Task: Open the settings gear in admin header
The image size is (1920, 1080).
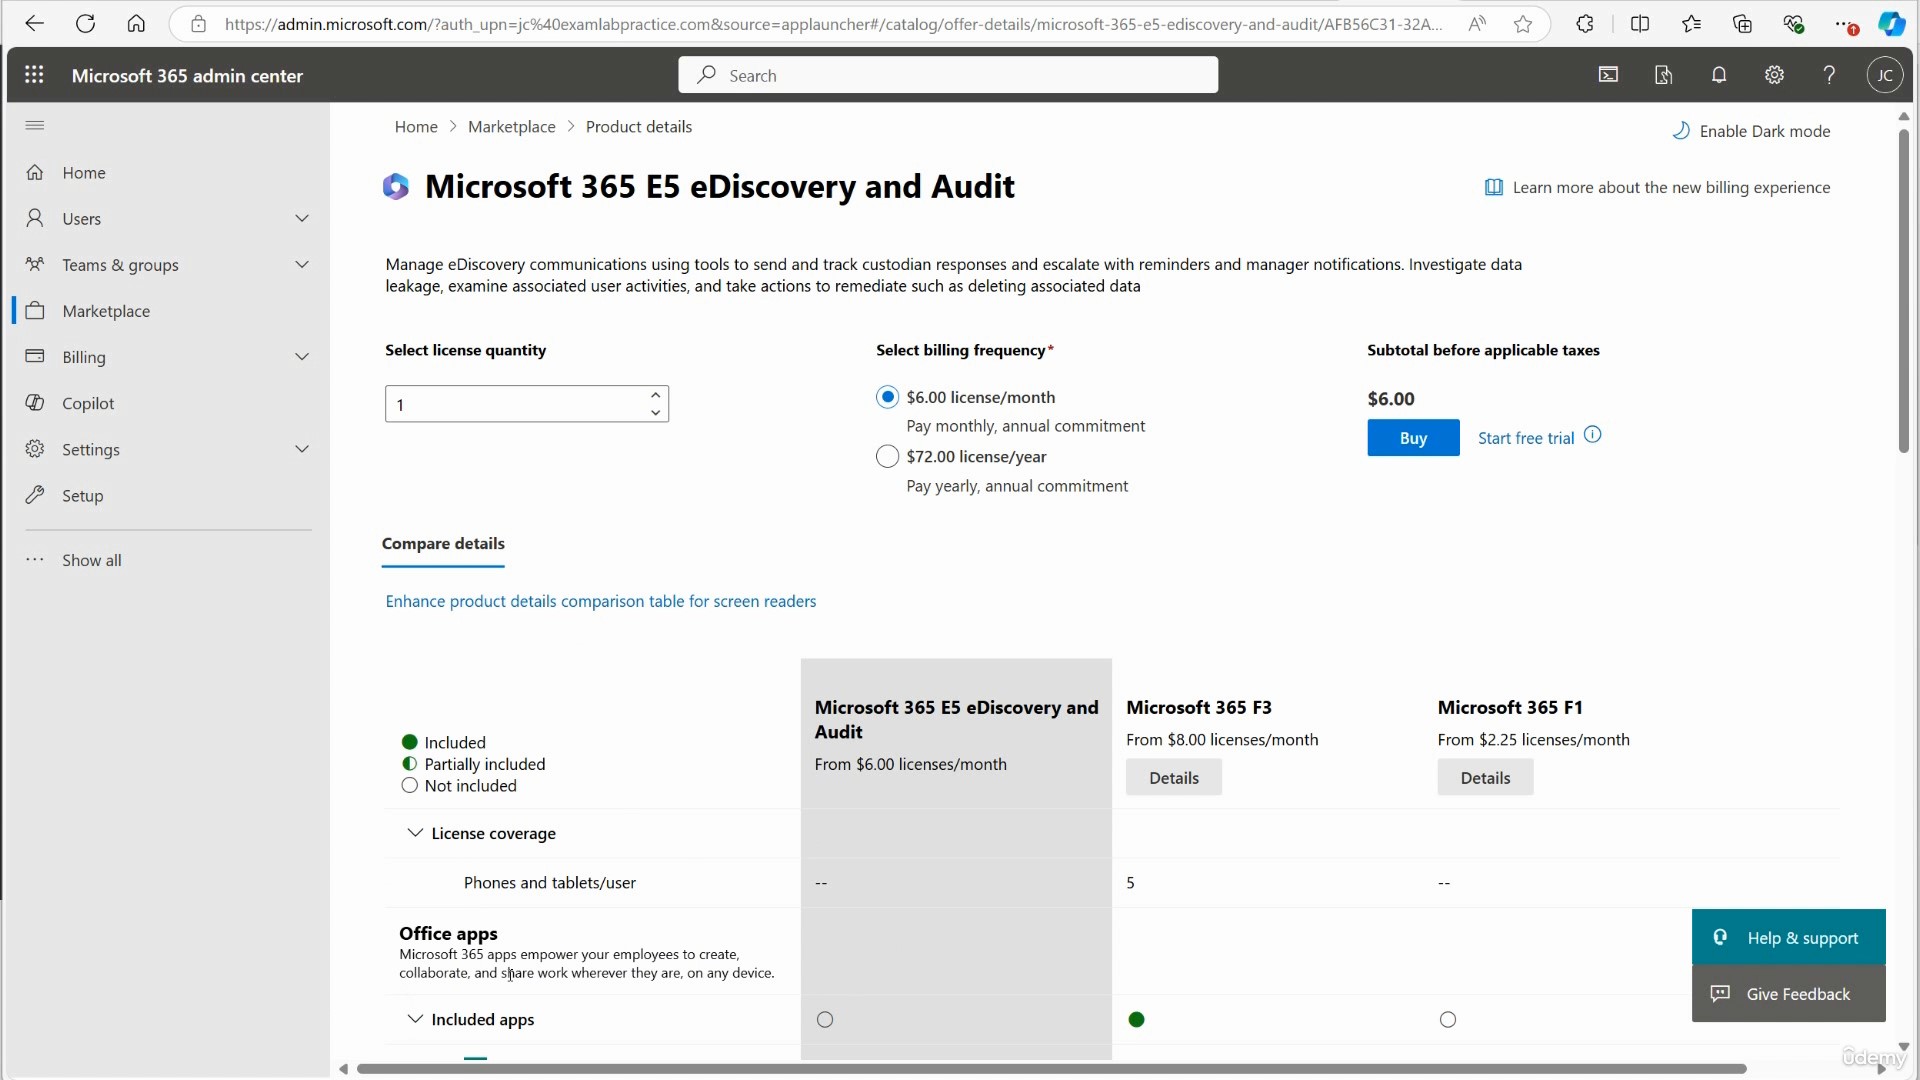Action: [1774, 75]
